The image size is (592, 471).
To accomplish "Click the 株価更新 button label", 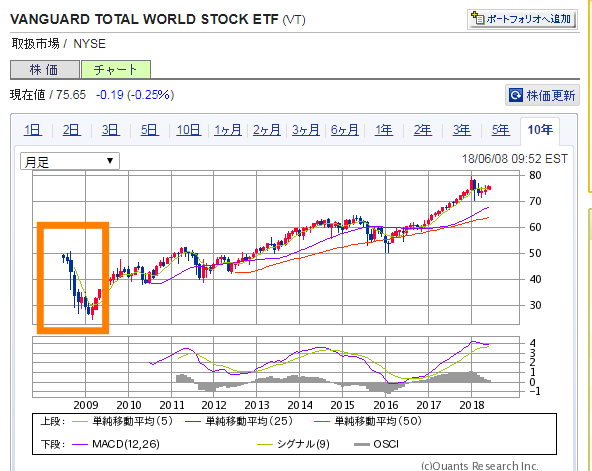I will click(x=551, y=95).
